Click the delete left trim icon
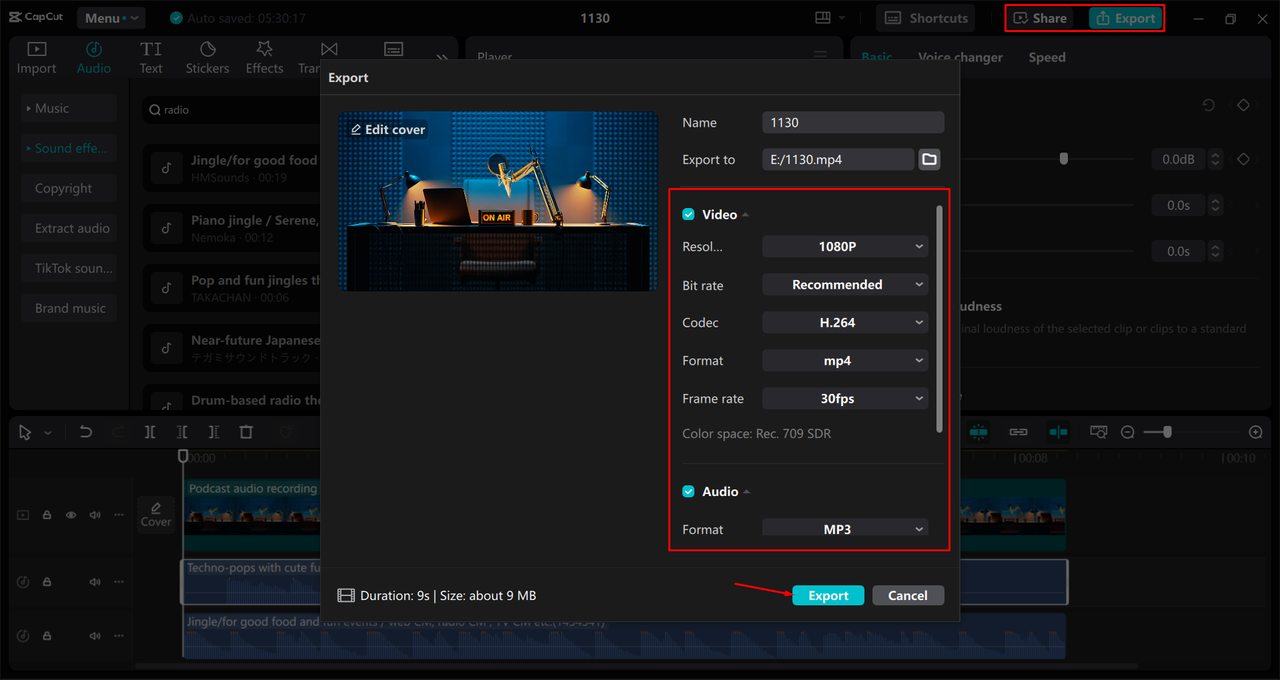Image resolution: width=1280 pixels, height=680 pixels. click(182, 432)
